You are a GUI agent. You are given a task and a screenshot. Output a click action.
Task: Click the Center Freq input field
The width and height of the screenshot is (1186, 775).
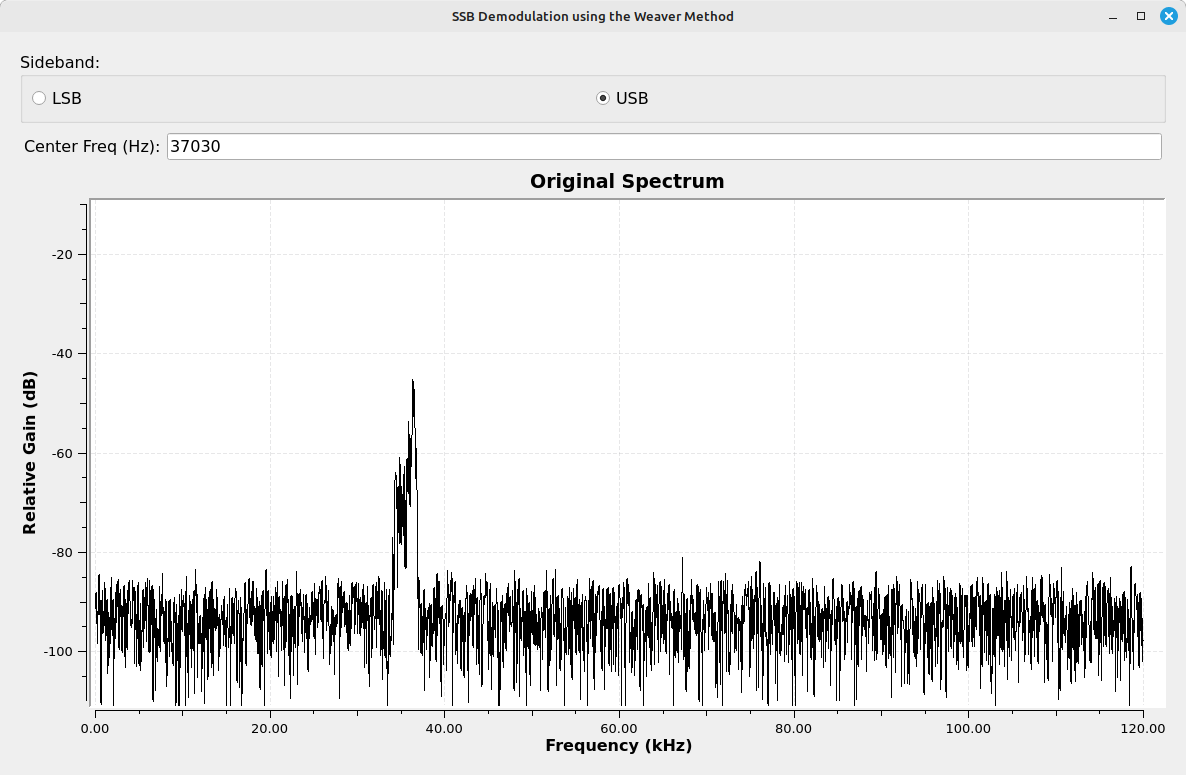(x=664, y=147)
